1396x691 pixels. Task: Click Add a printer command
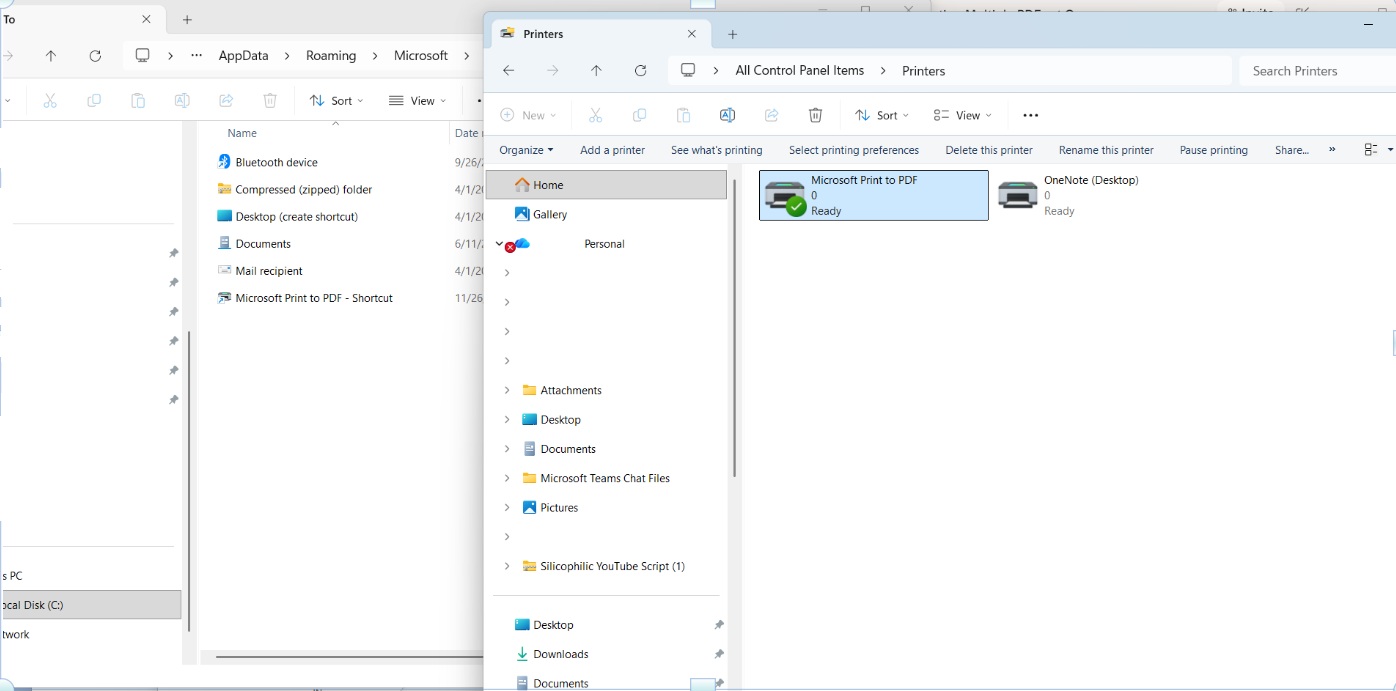point(612,150)
